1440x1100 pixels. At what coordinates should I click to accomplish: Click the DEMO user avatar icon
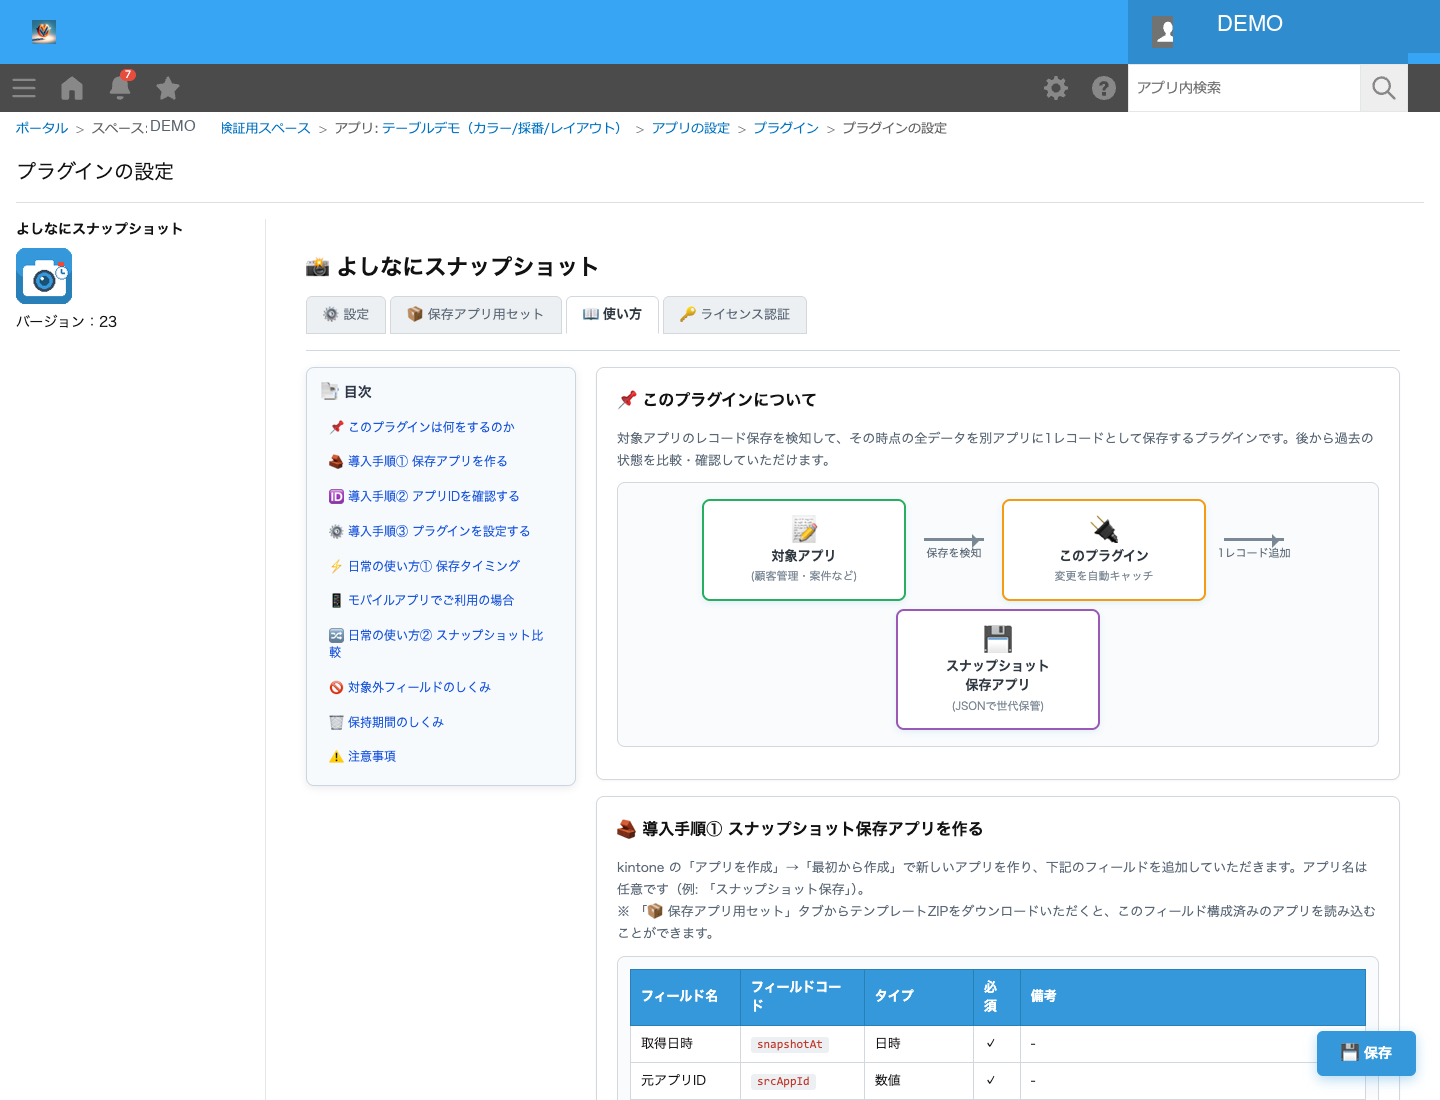pyautogui.click(x=1164, y=31)
